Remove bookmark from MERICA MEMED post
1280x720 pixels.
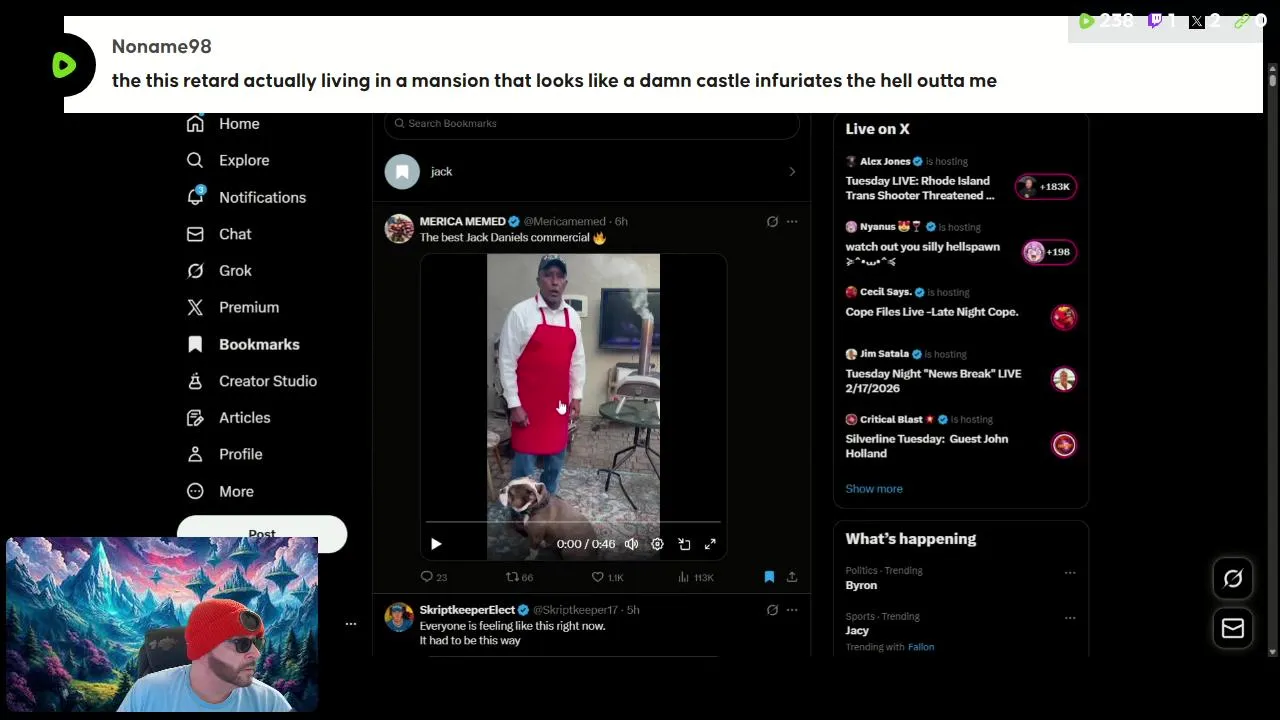pyautogui.click(x=769, y=577)
